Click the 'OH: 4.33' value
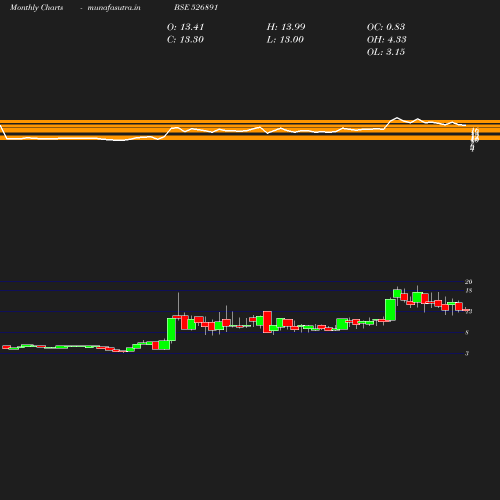Image resolution: width=500 pixels, height=500 pixels. click(387, 40)
